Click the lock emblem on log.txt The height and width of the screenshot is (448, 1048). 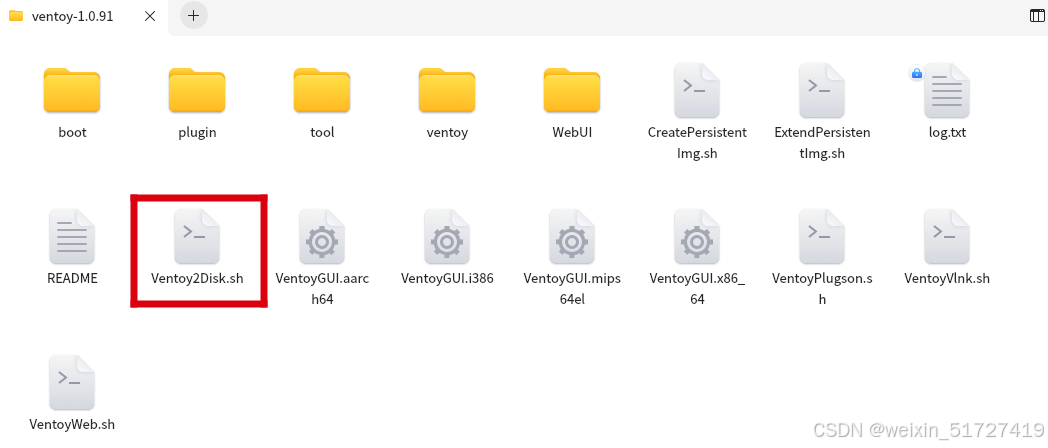tap(917, 73)
